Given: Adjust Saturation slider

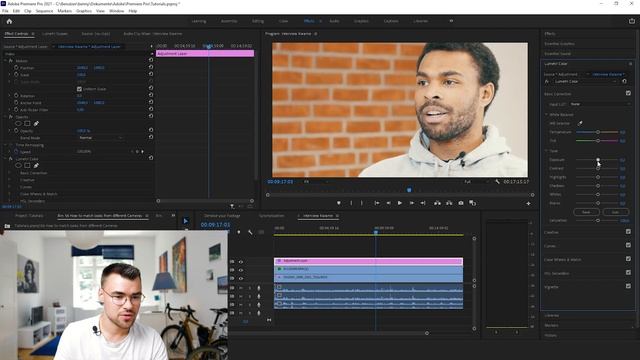Looking at the screenshot, I should click(x=598, y=220).
